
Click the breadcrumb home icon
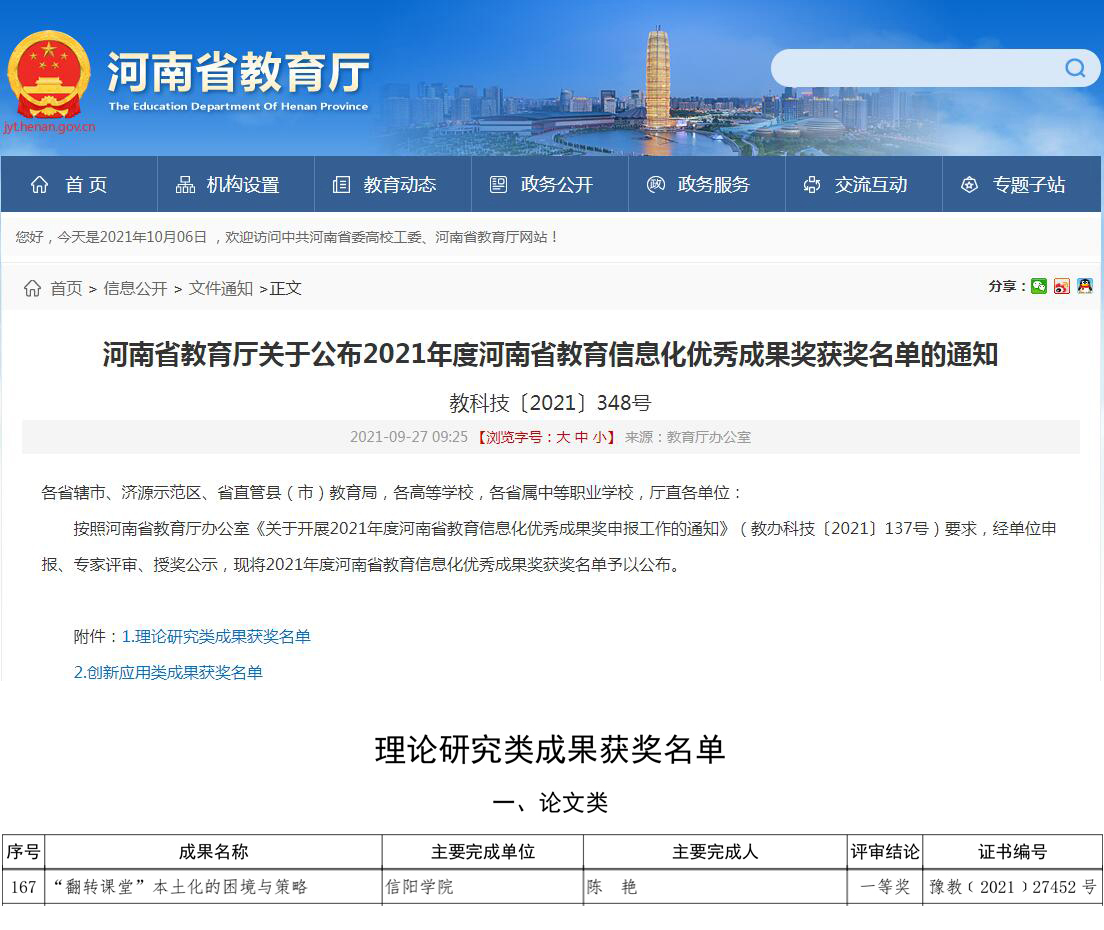click(33, 288)
